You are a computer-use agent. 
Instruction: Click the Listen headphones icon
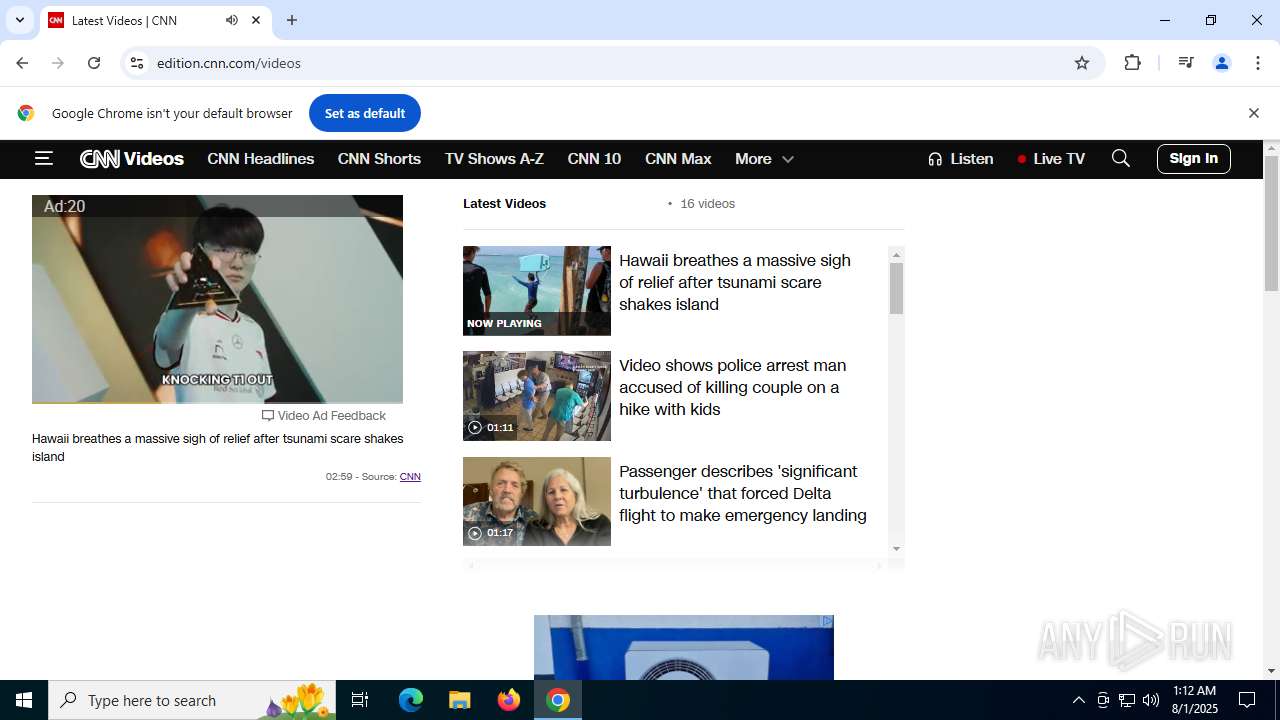pos(935,159)
